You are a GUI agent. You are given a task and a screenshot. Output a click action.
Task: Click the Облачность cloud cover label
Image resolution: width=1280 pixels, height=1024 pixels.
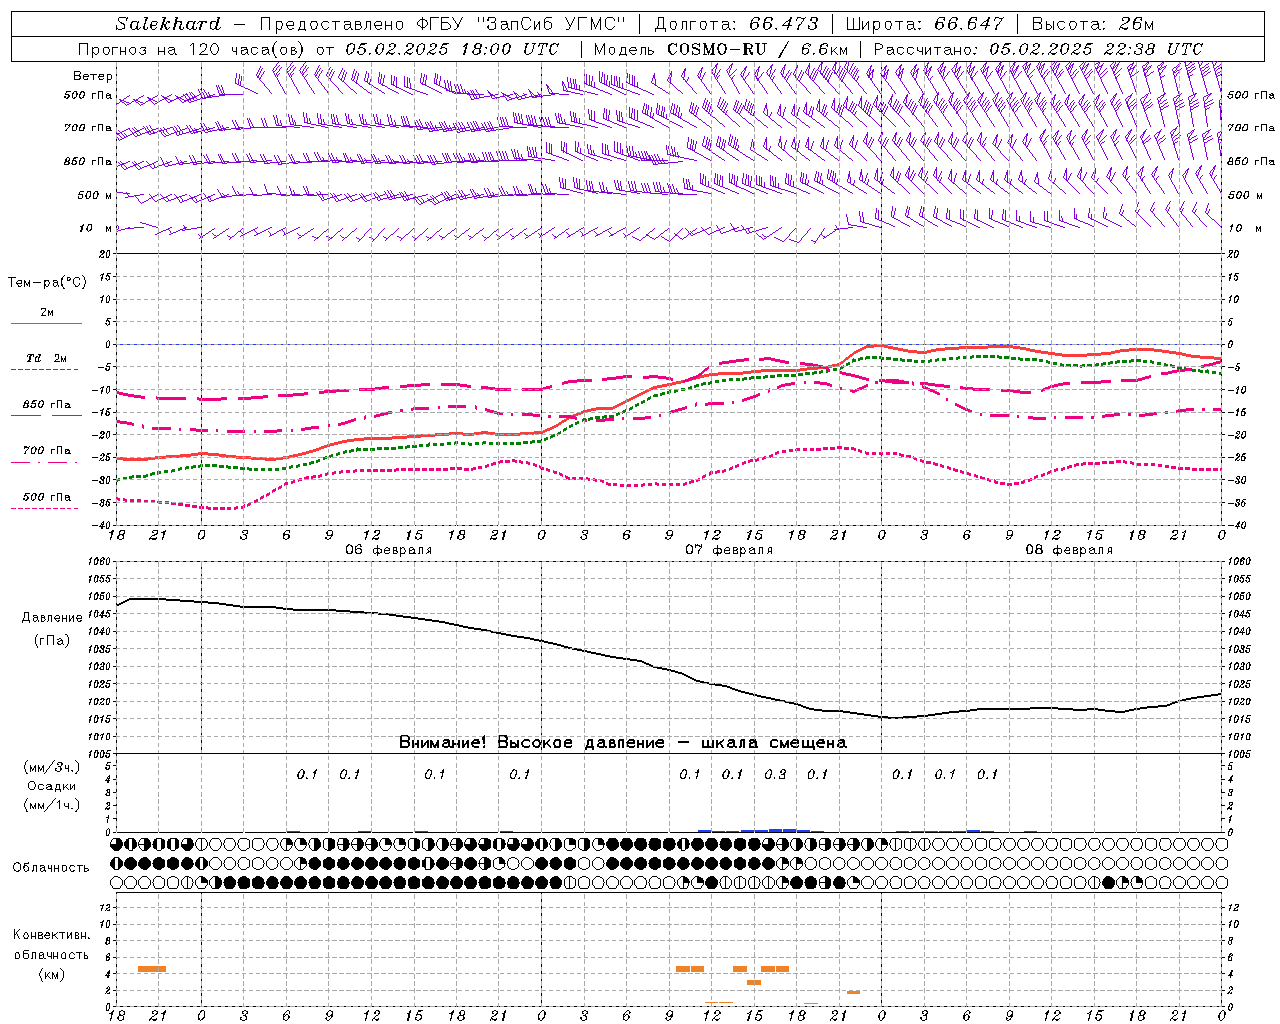[x=51, y=867]
